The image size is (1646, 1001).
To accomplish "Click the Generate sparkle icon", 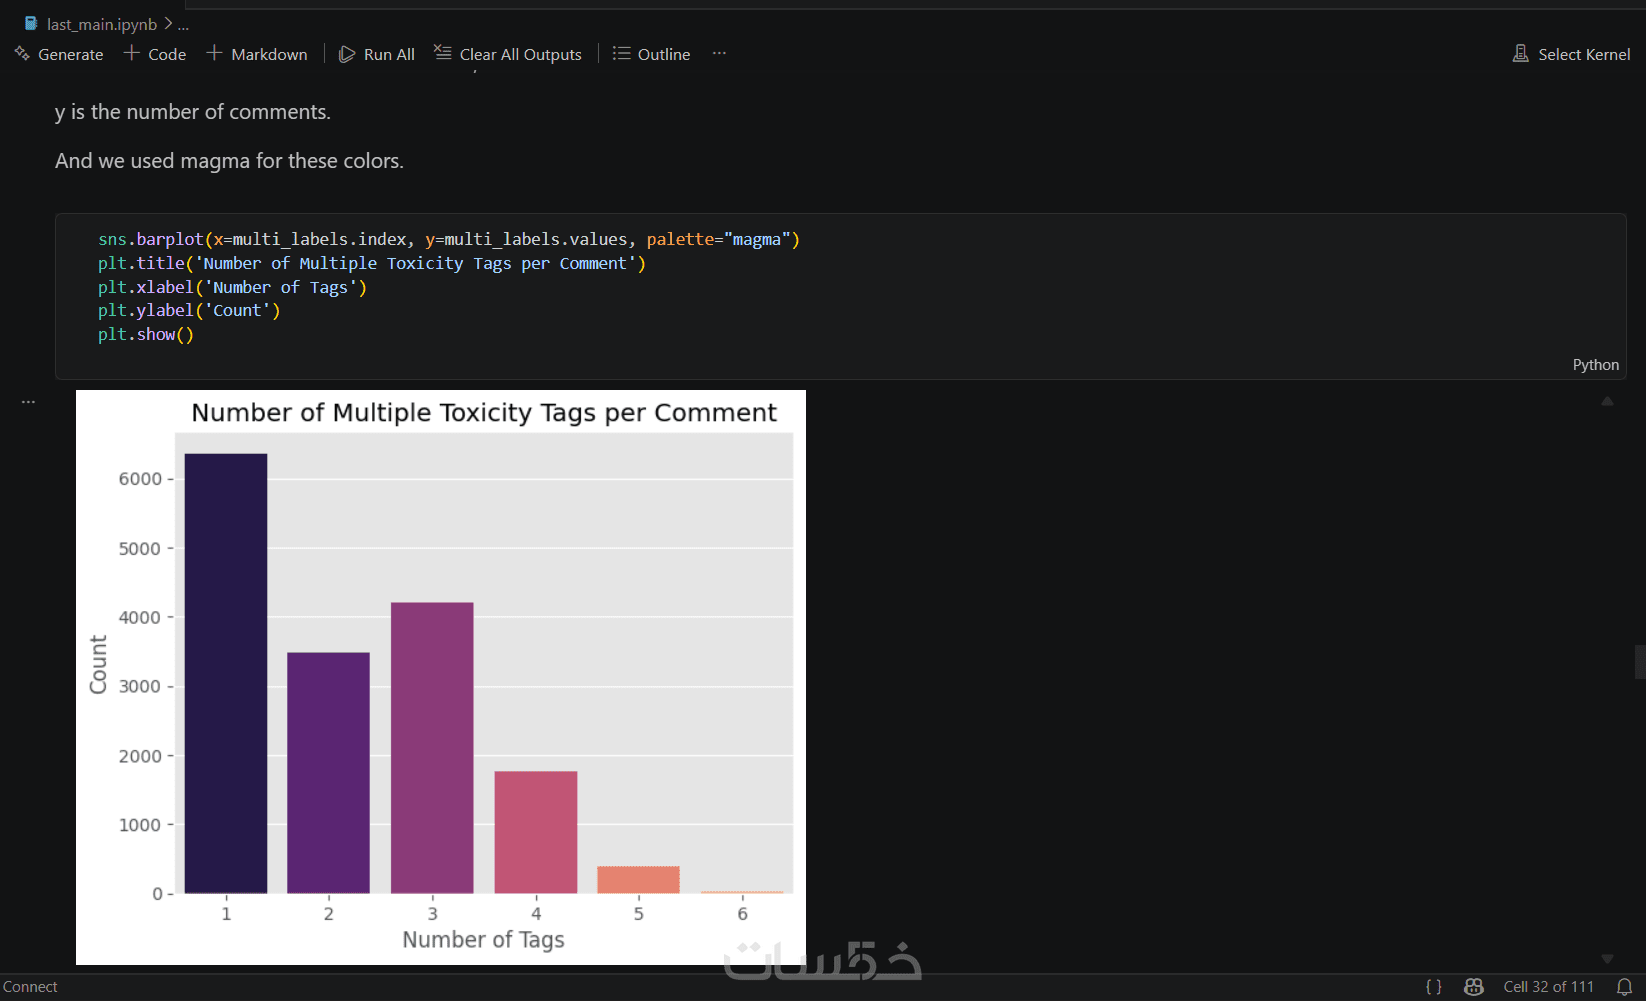I will click(22, 53).
